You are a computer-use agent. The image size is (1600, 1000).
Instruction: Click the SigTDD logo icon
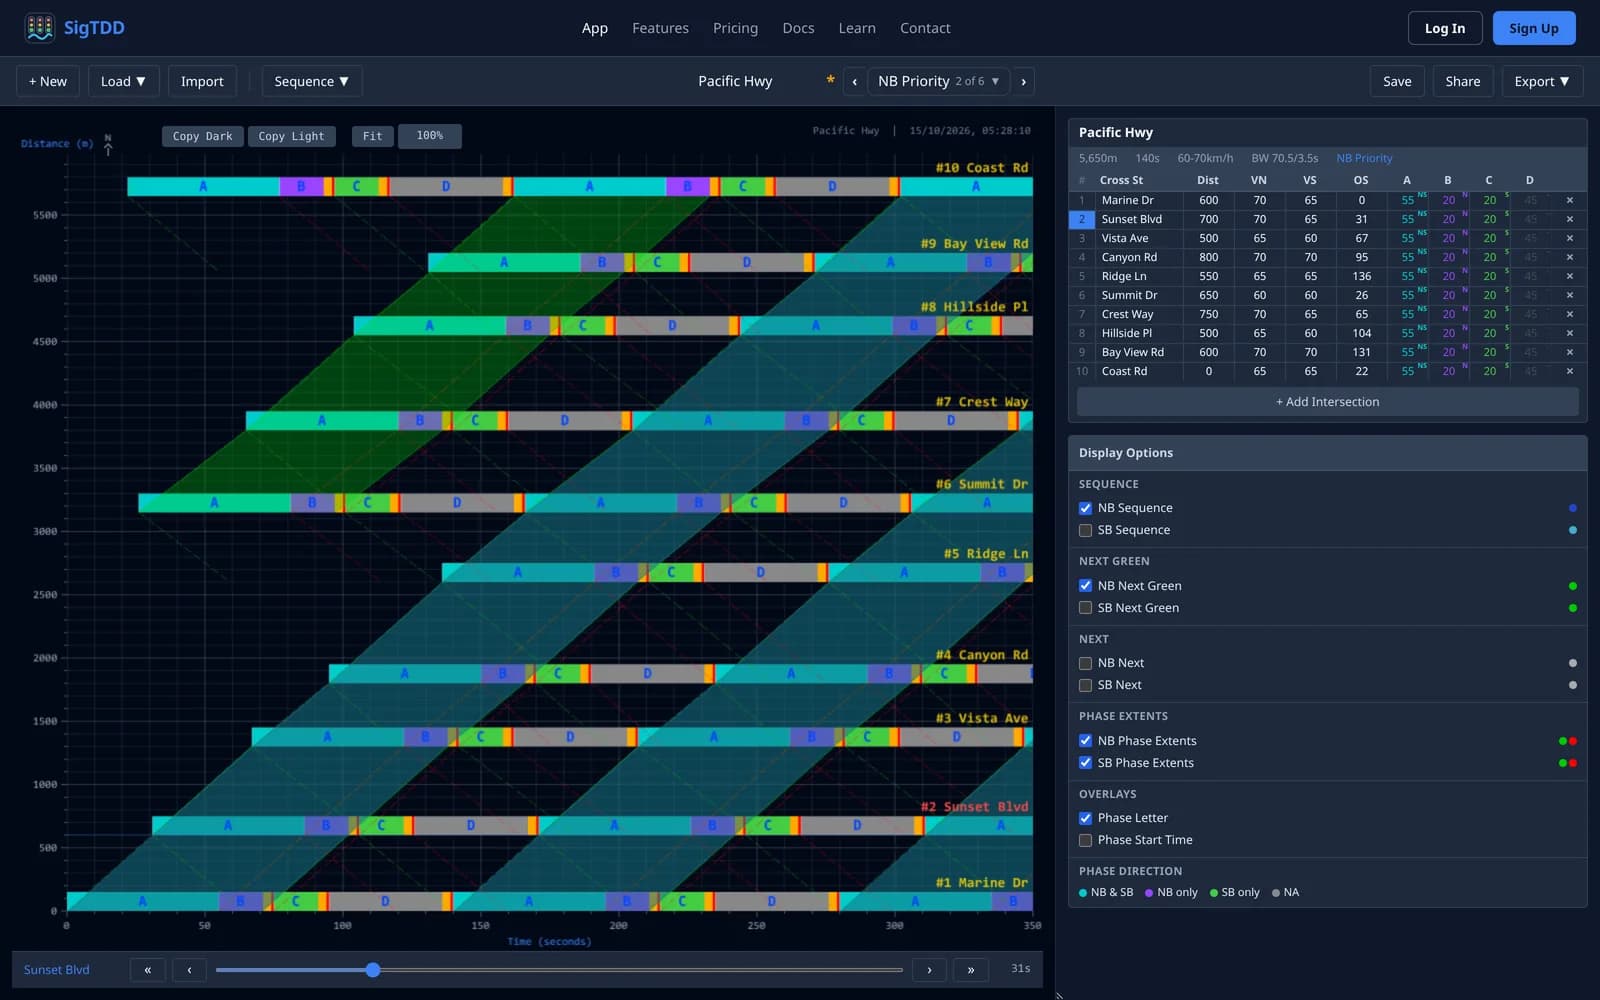40,28
